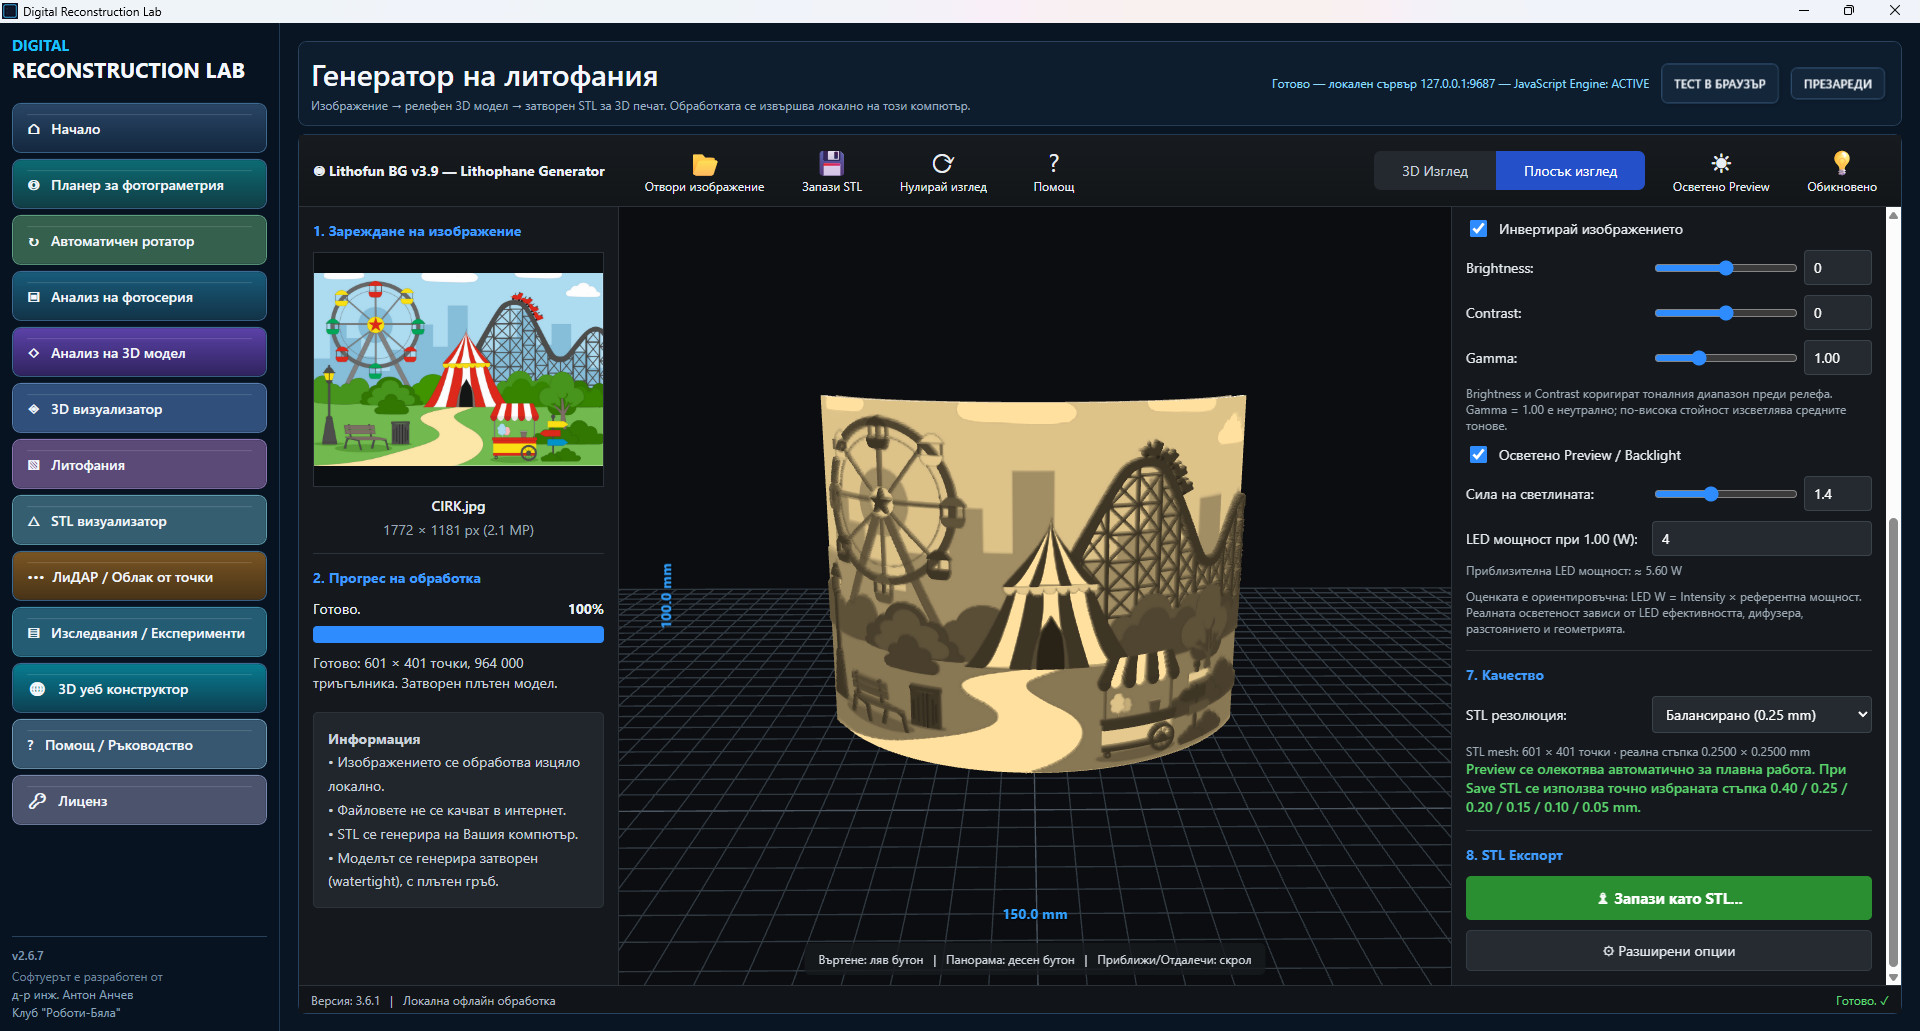The height and width of the screenshot is (1031, 1920).
Task: Click the ПРЕЗАРЕДИ button
Action: (1837, 84)
